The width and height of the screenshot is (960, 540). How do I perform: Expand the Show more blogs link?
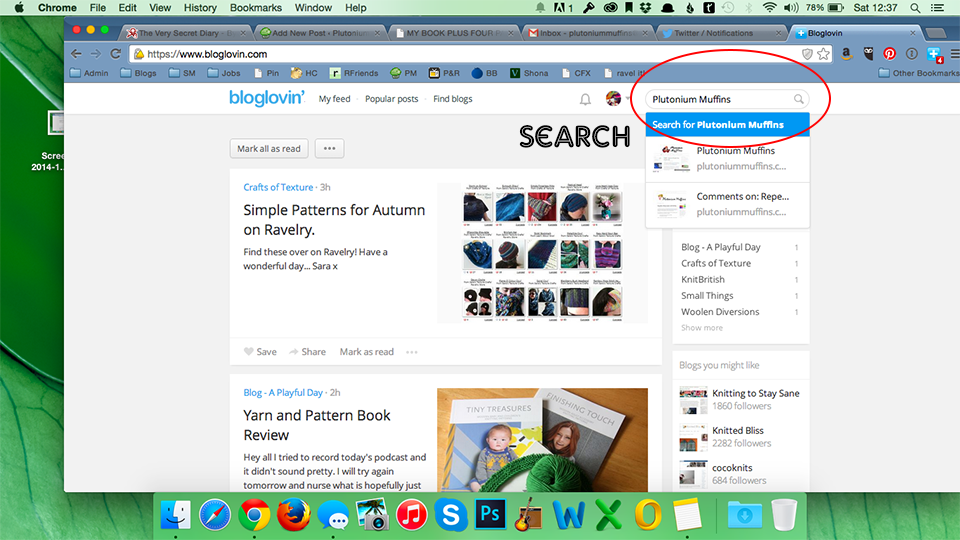(702, 328)
